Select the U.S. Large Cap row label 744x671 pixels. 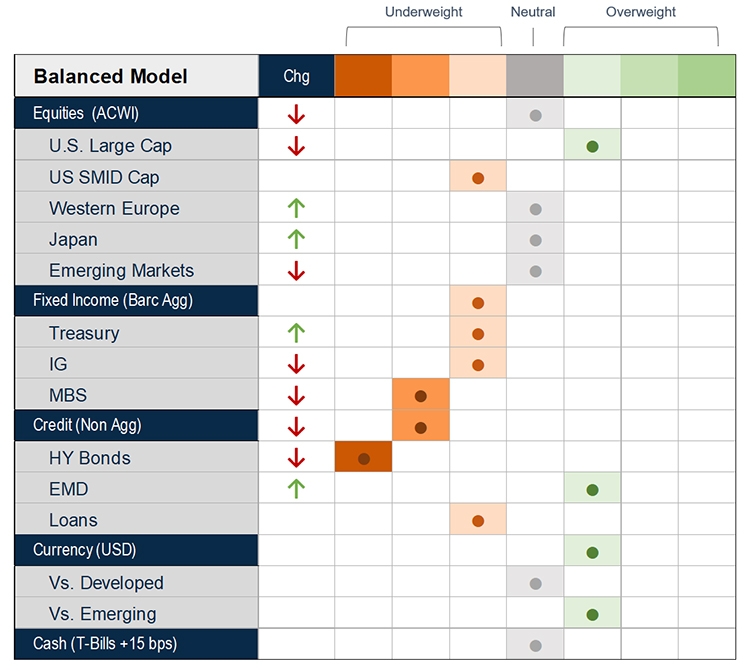coord(110,146)
